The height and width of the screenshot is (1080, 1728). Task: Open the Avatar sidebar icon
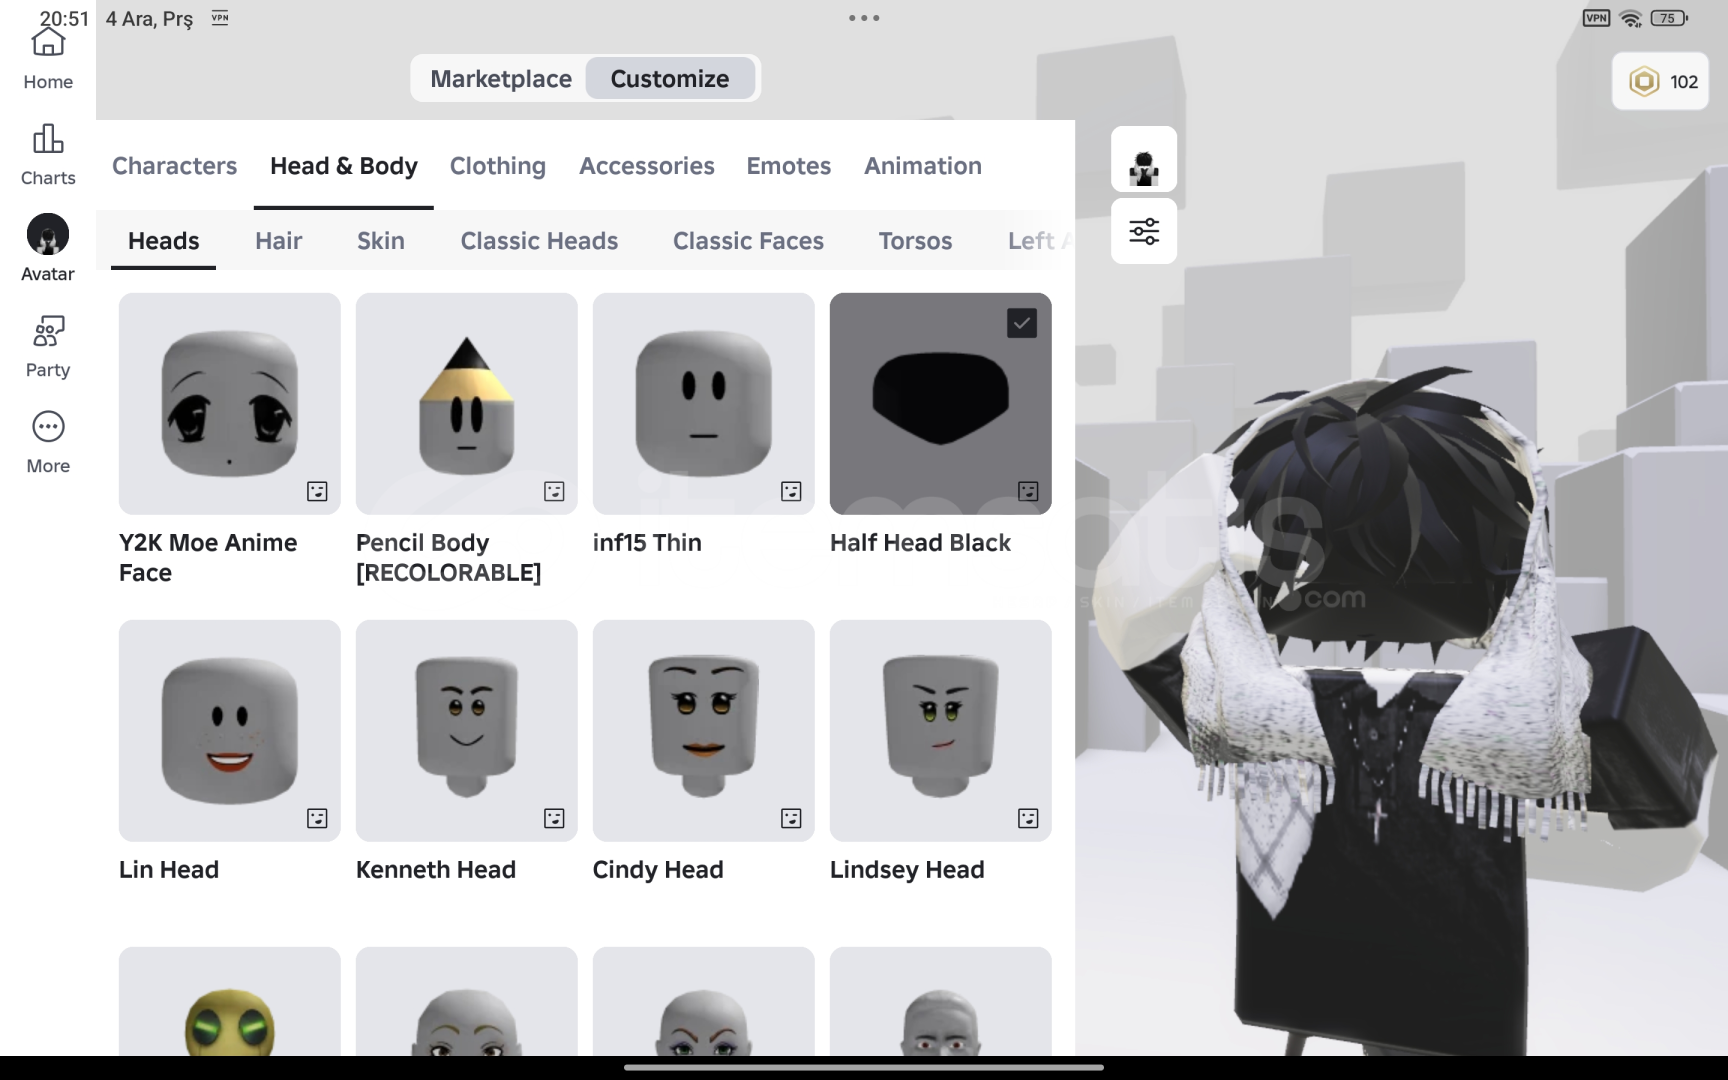pyautogui.click(x=48, y=234)
